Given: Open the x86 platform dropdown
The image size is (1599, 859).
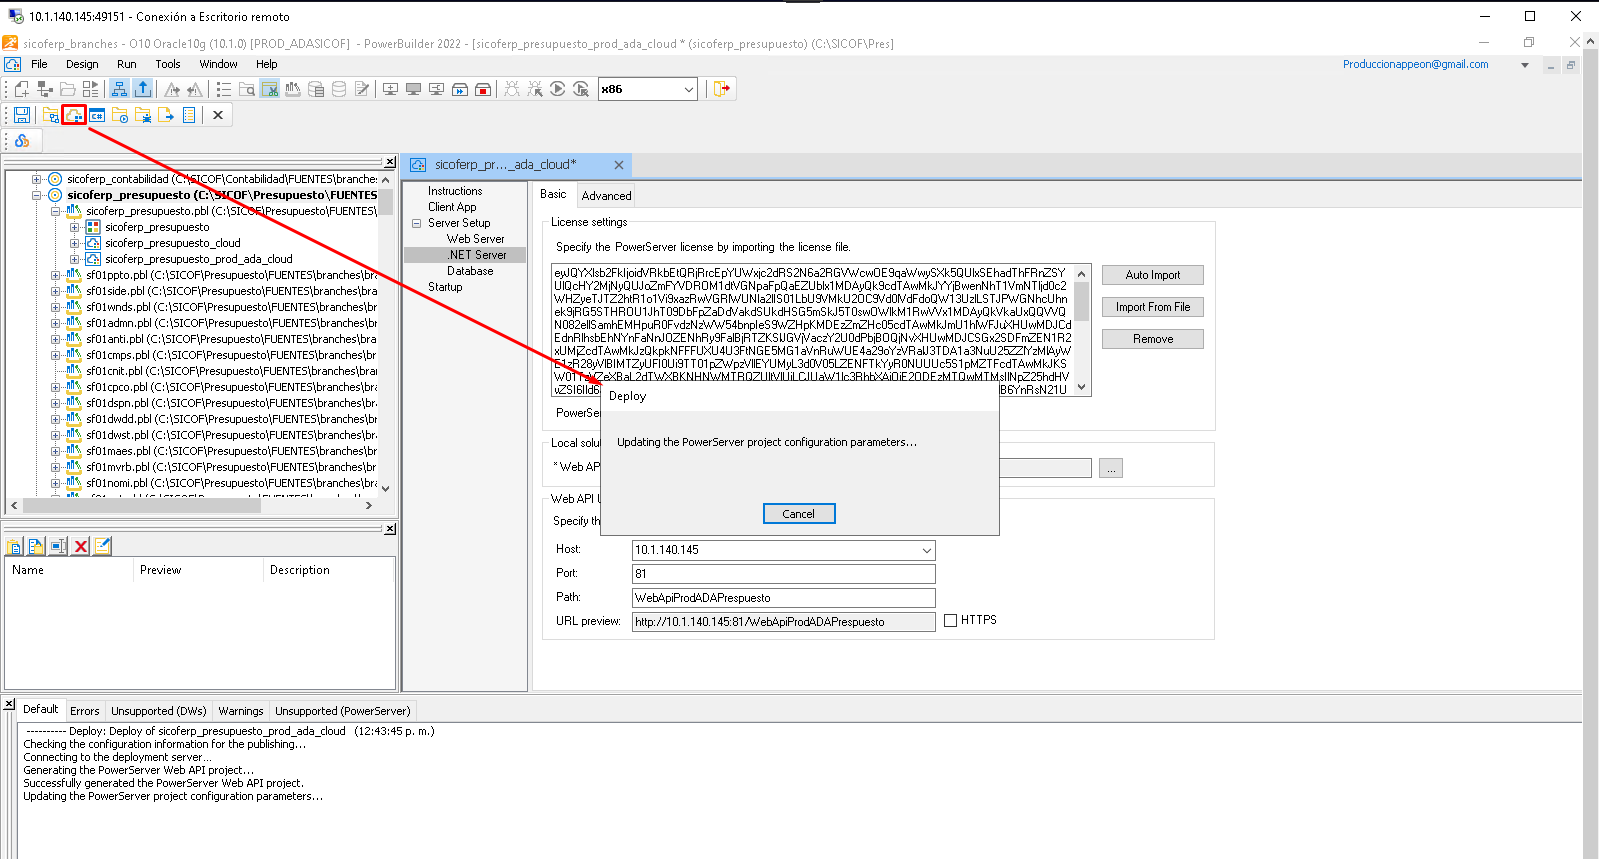Looking at the screenshot, I should [x=688, y=89].
